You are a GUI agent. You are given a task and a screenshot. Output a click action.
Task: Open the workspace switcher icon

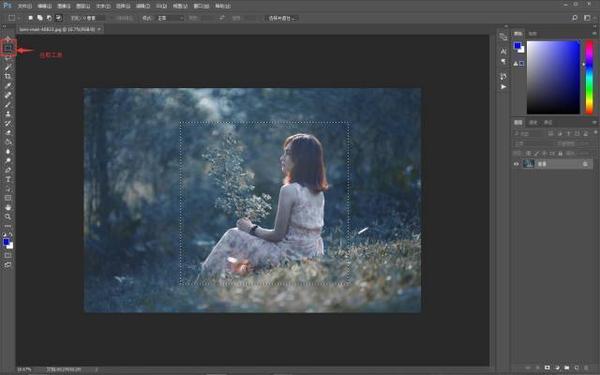[587, 18]
